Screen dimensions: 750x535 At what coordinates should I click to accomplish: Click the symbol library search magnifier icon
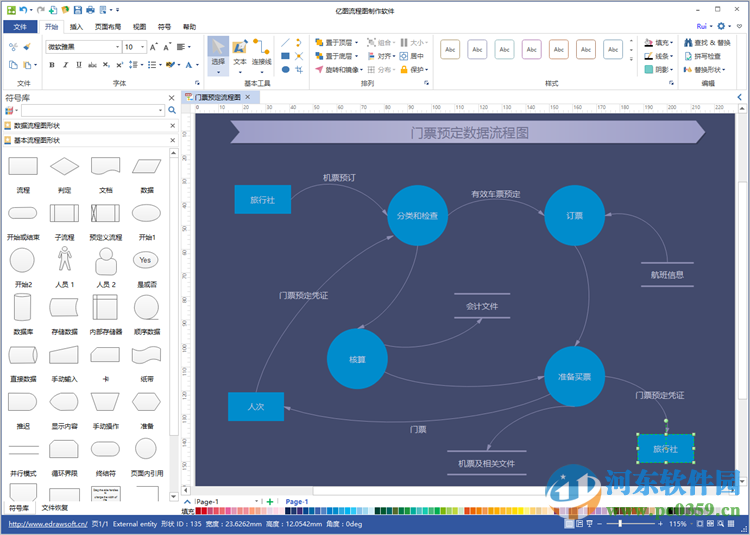pos(172,110)
